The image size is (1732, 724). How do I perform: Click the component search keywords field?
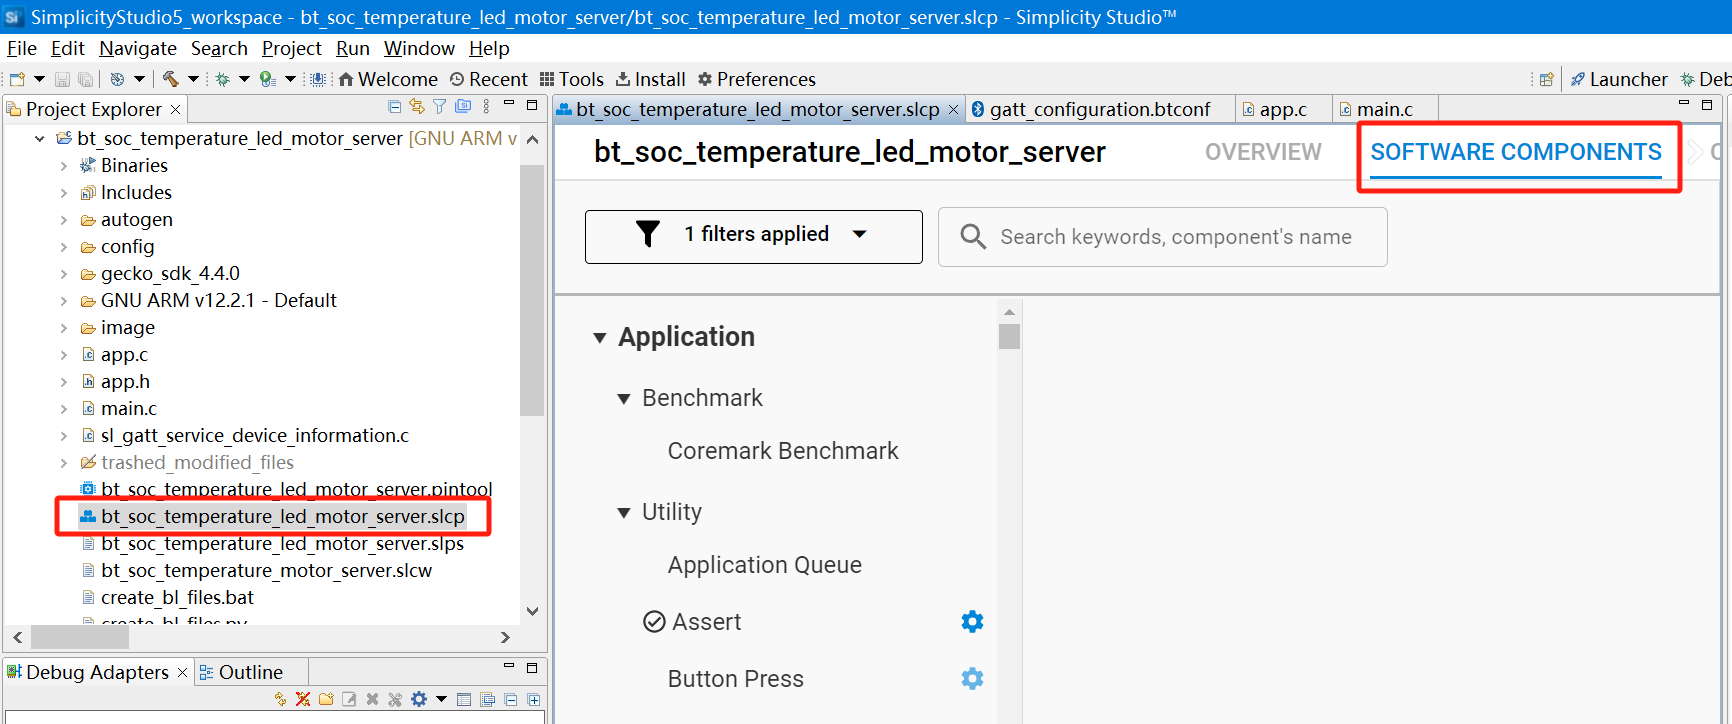1162,237
